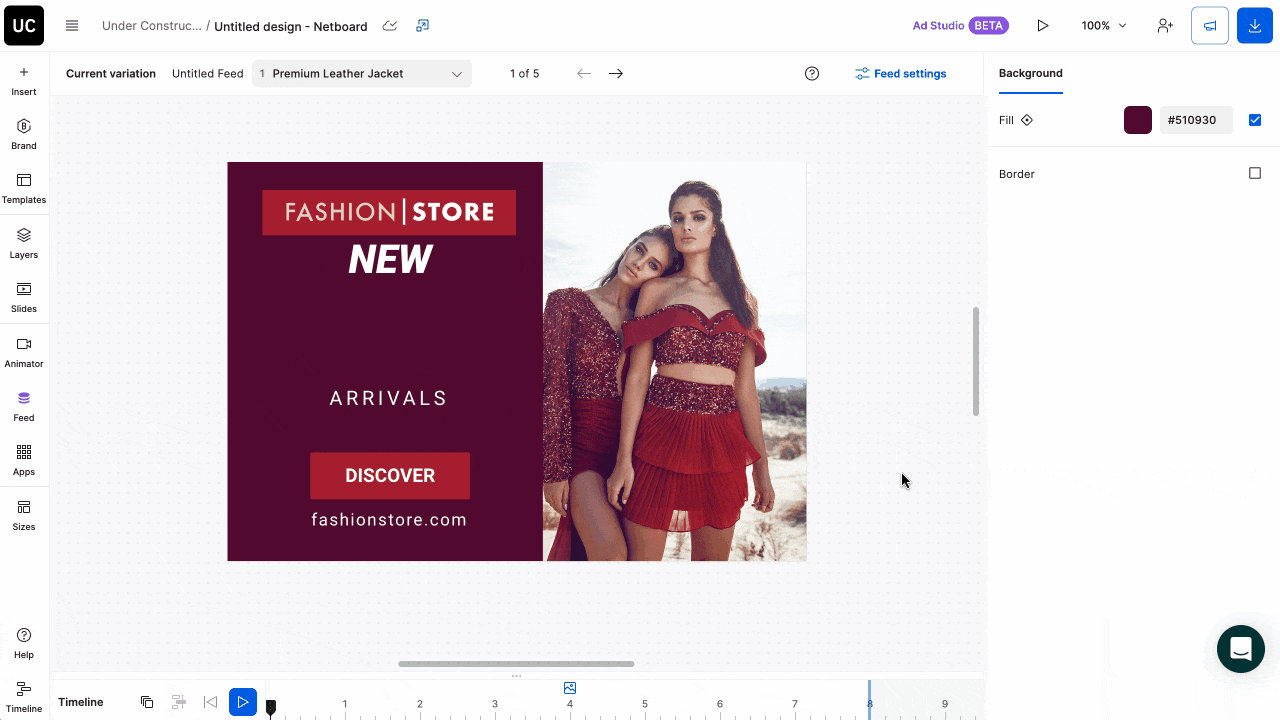Viewport: 1280px width, 720px height.
Task: Enable the Border checkbox
Action: [x=1255, y=173]
